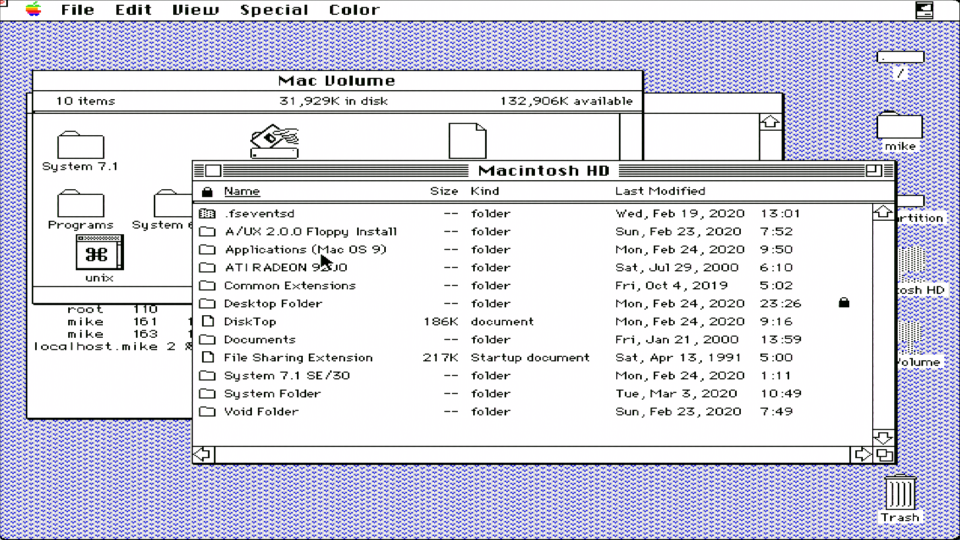This screenshot has width=960, height=540.
Task: Sort list by Size column
Action: click(444, 191)
